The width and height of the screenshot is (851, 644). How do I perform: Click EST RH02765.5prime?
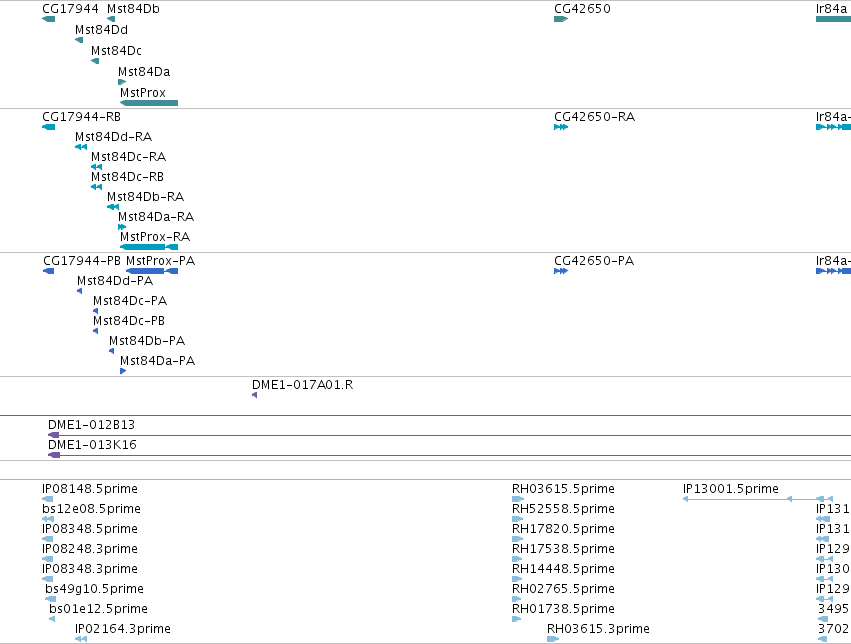click(x=563, y=590)
